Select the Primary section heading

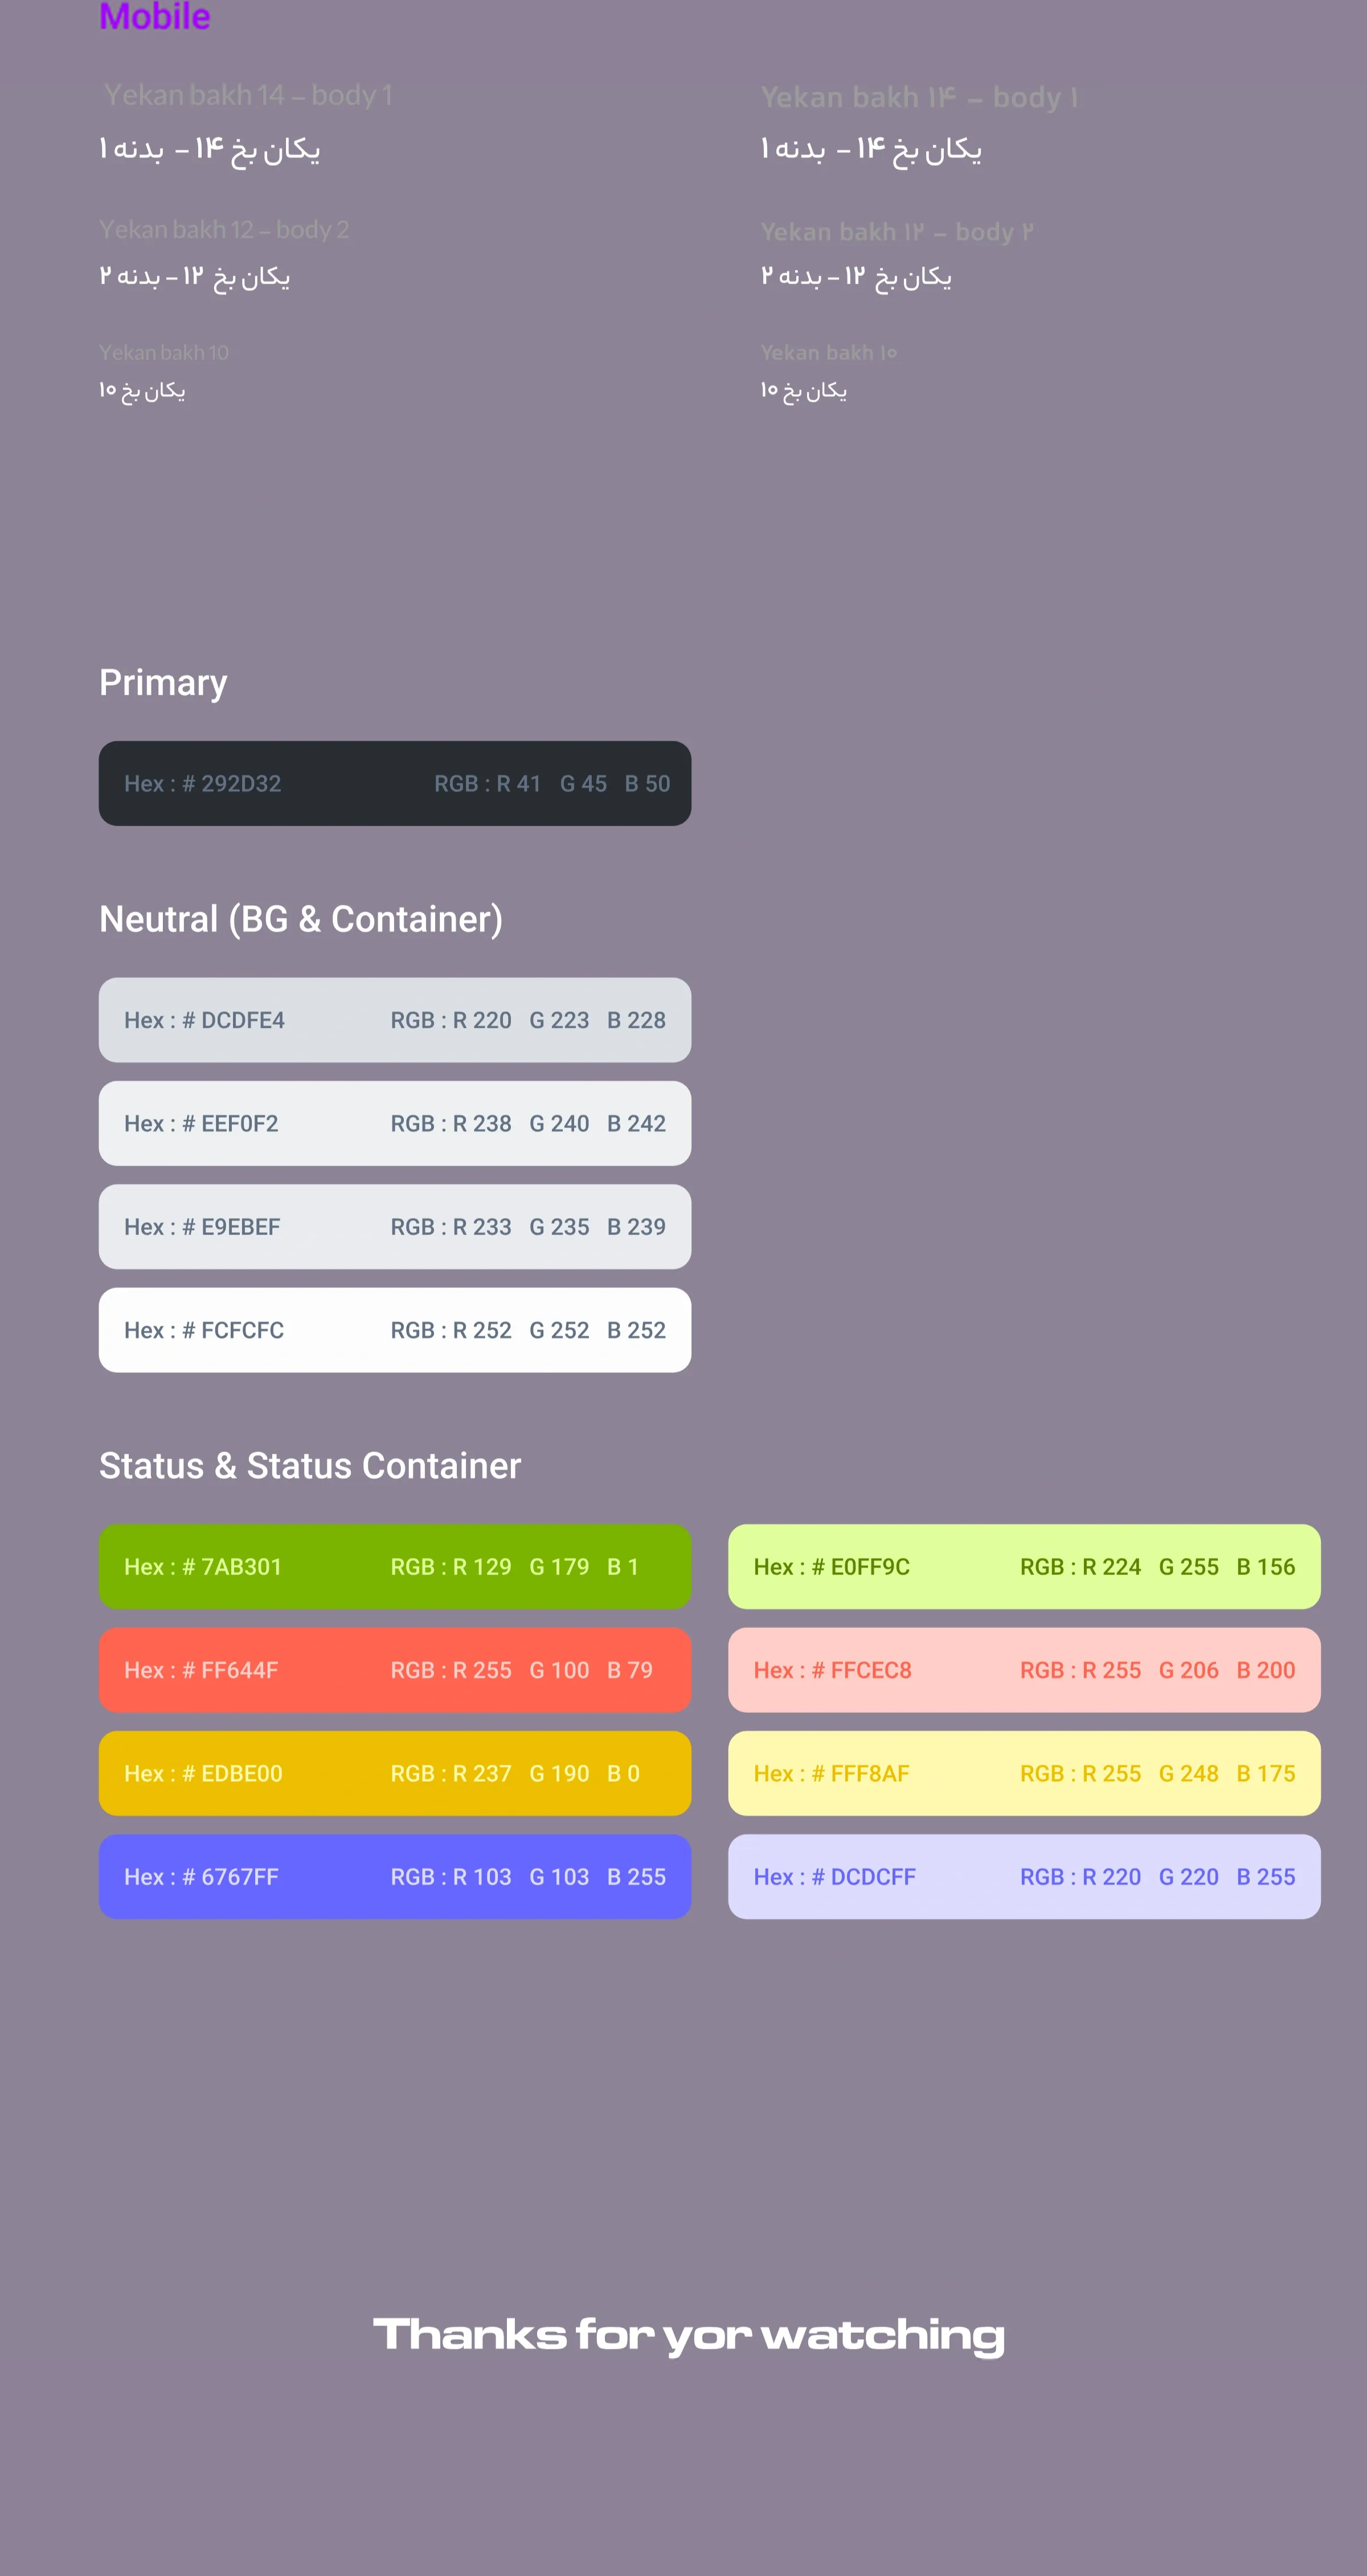(163, 683)
